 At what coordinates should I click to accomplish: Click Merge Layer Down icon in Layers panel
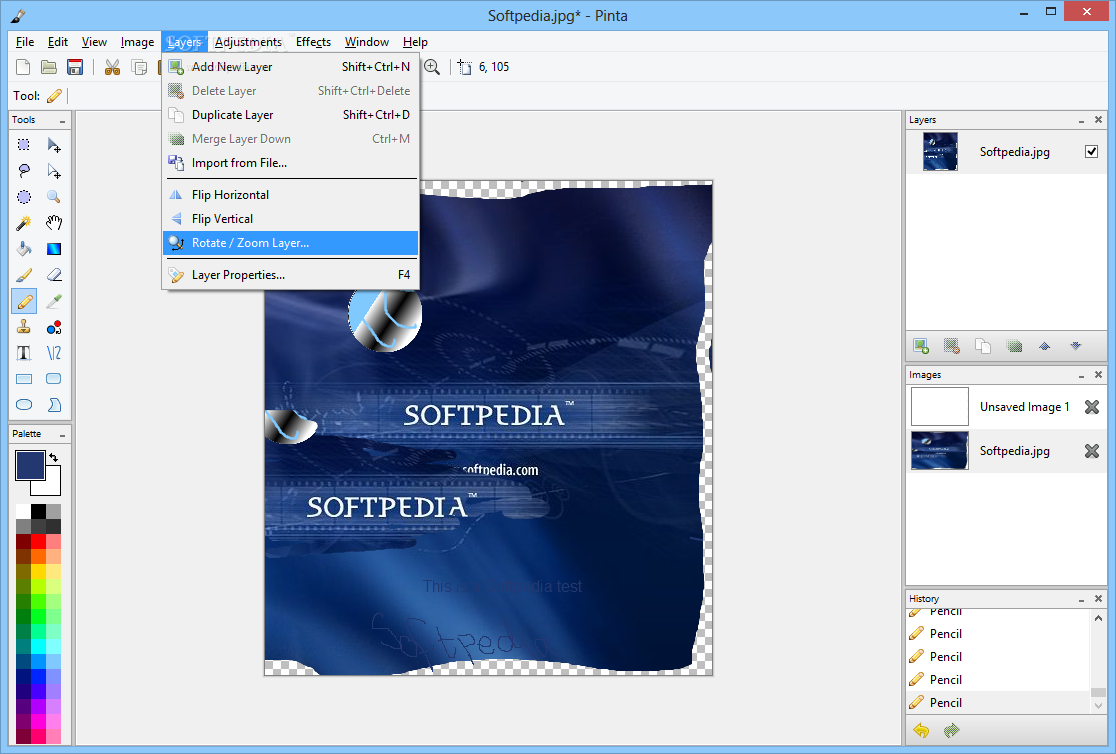coord(1014,346)
